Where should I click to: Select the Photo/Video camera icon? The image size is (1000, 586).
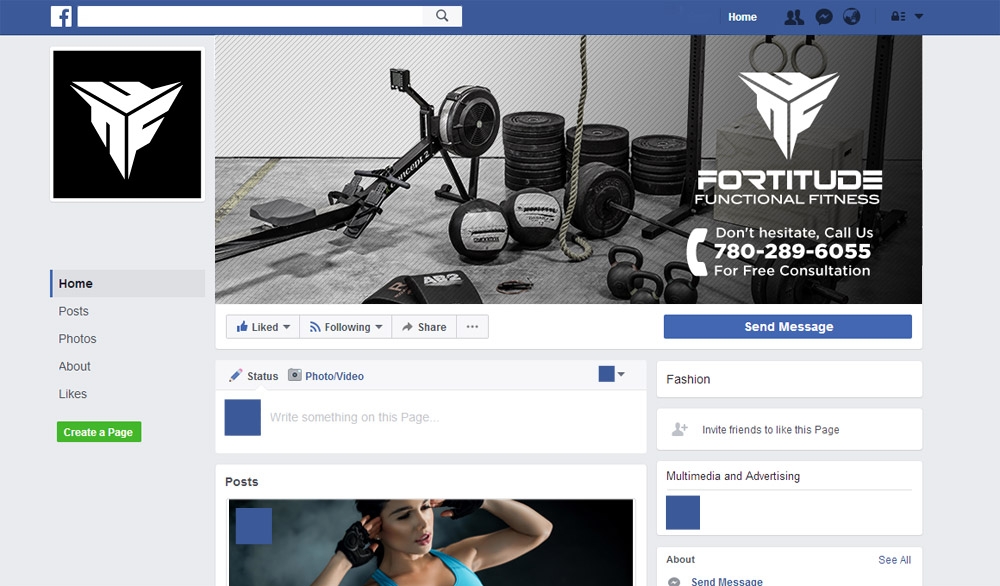[x=295, y=375]
